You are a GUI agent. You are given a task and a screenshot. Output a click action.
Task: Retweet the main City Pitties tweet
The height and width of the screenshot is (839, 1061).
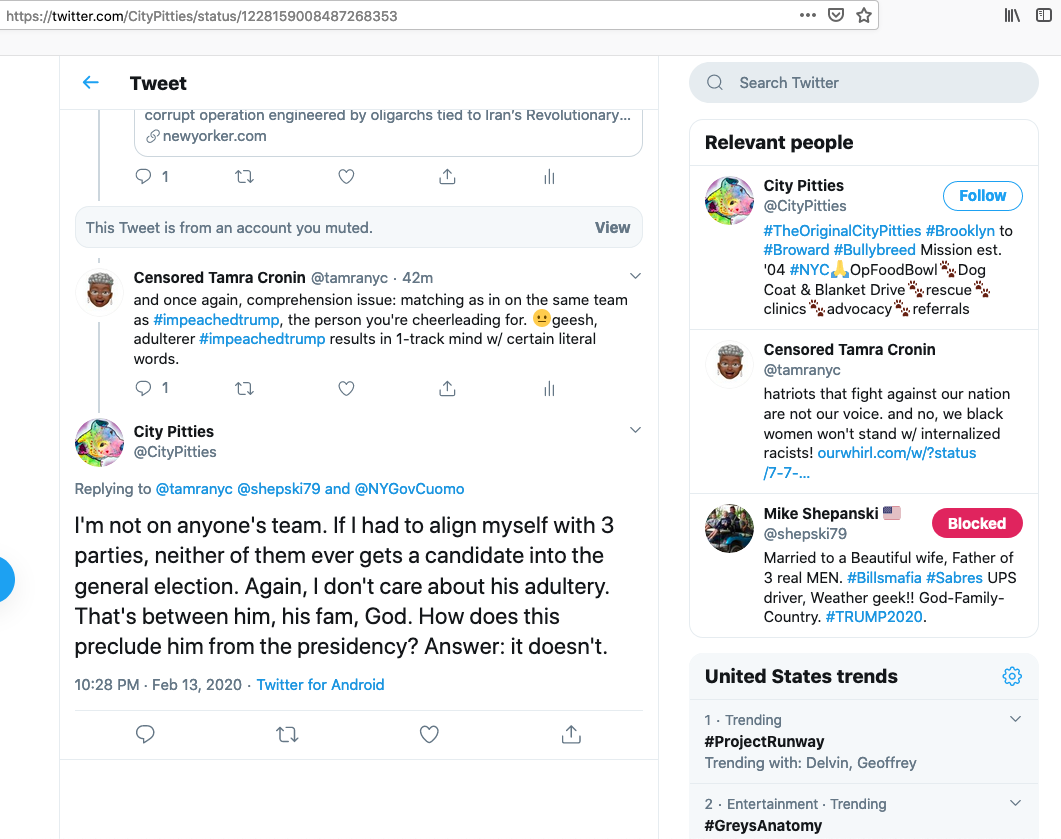click(x=287, y=735)
